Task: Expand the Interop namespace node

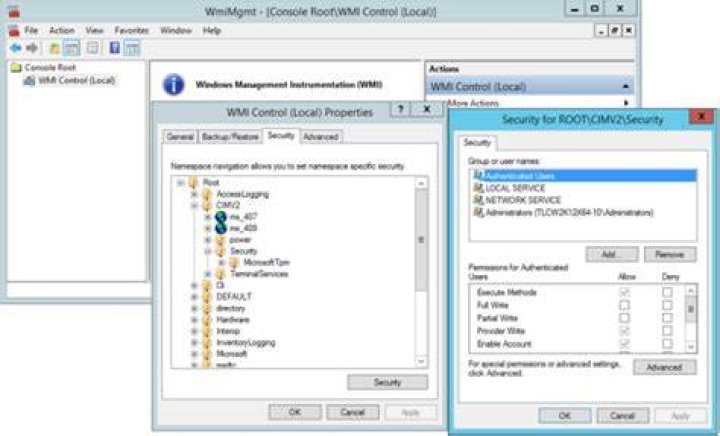Action: click(x=194, y=331)
